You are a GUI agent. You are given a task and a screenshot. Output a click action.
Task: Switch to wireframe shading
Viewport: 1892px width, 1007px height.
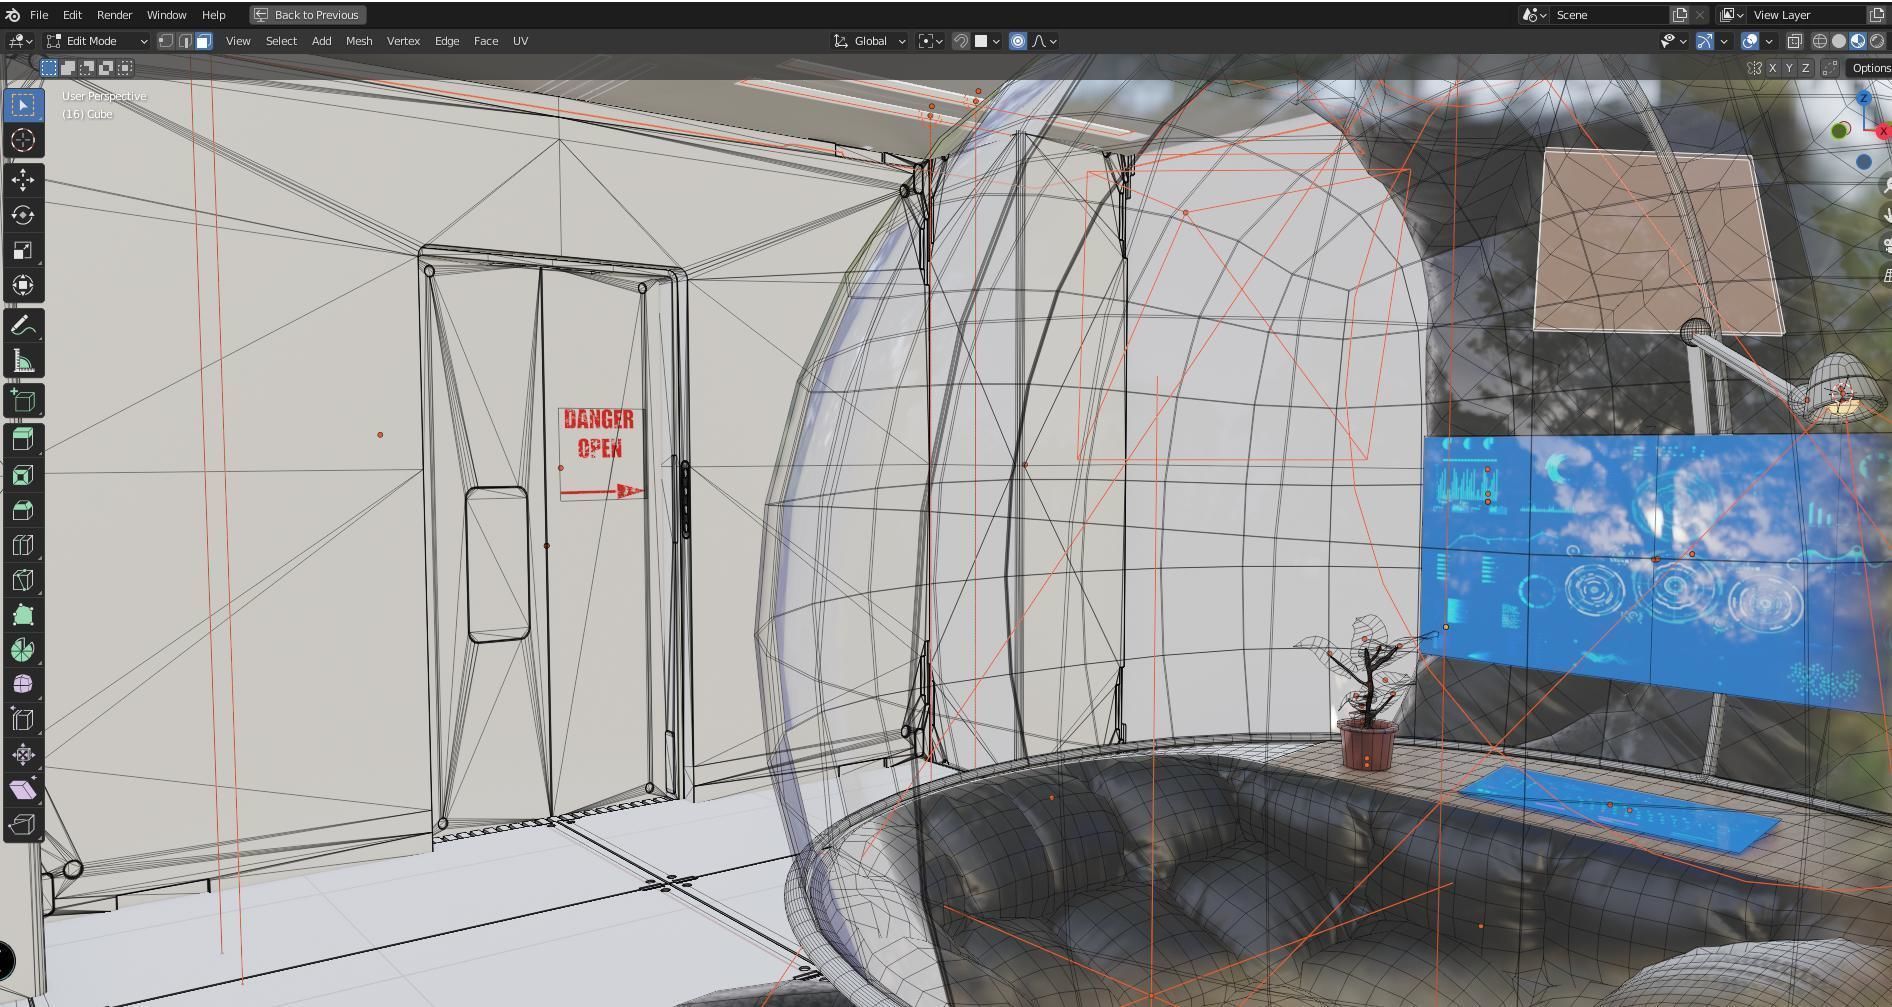click(1820, 41)
